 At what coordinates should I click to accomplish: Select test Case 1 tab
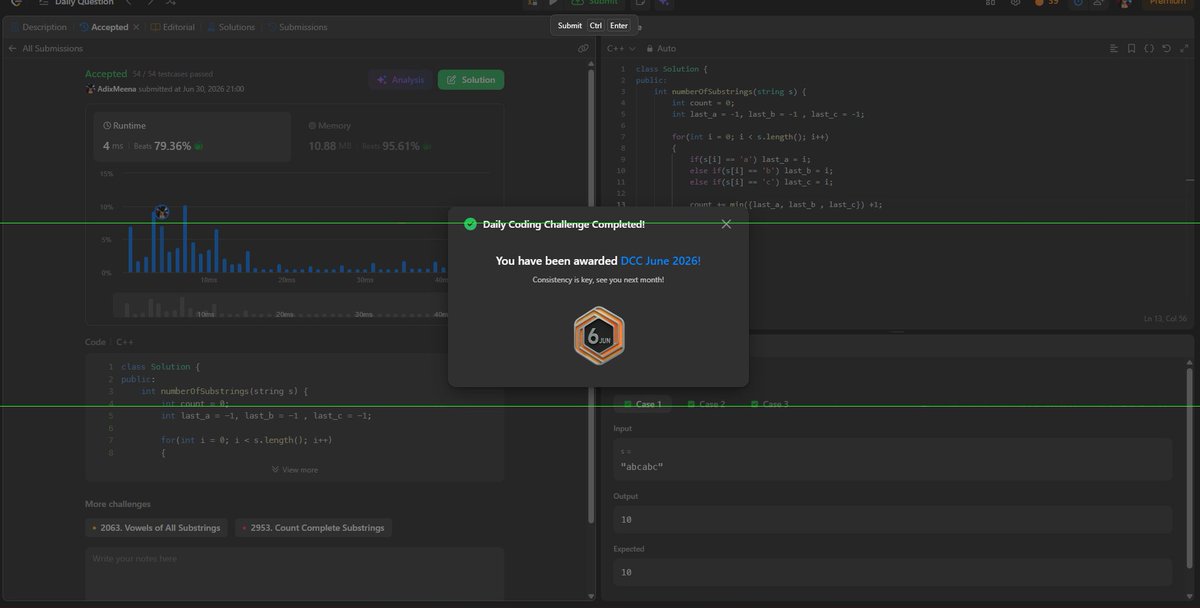[644, 404]
